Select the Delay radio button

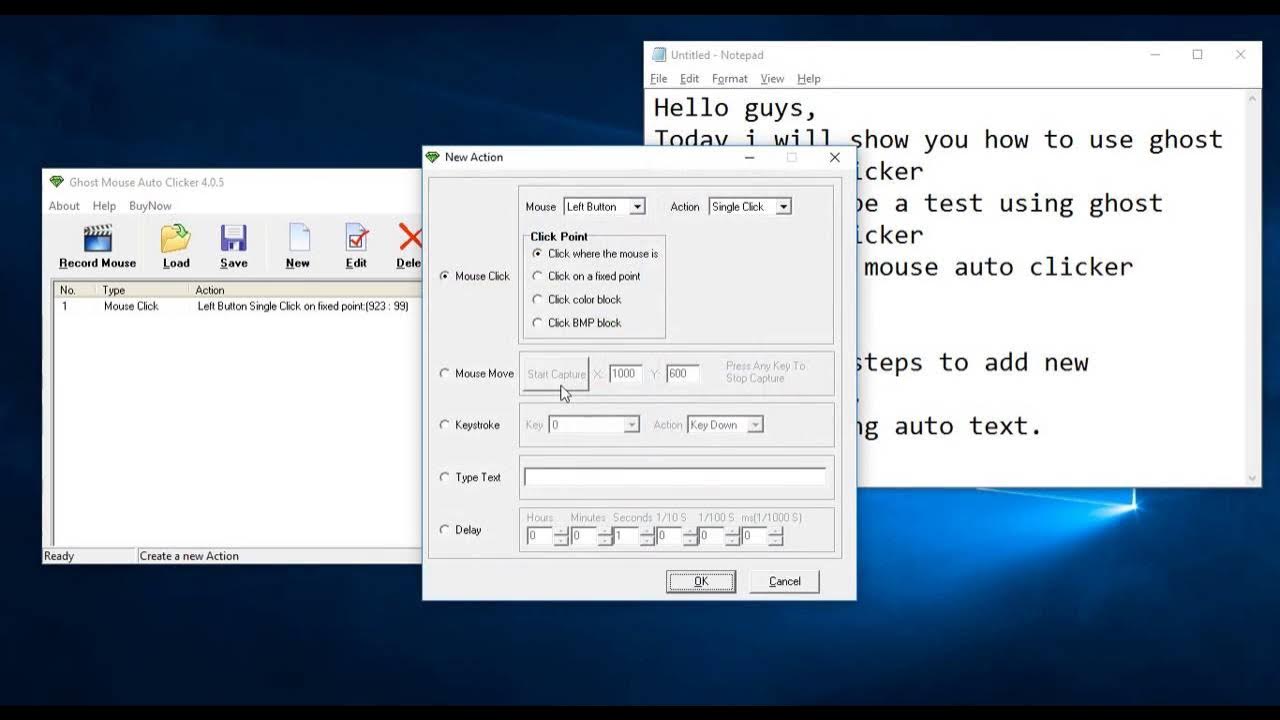445,529
